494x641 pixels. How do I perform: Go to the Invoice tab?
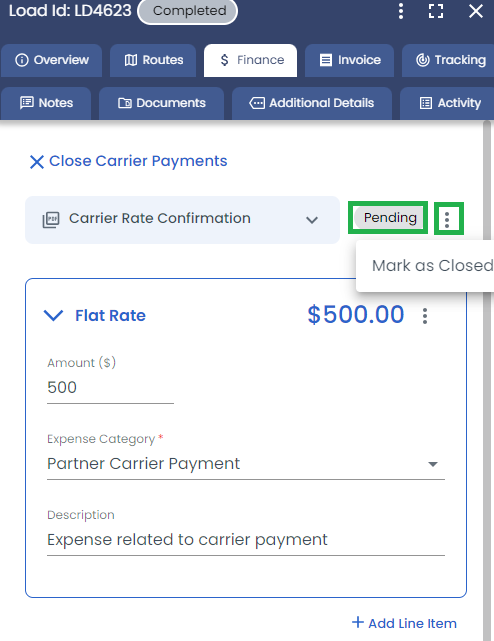coord(350,60)
